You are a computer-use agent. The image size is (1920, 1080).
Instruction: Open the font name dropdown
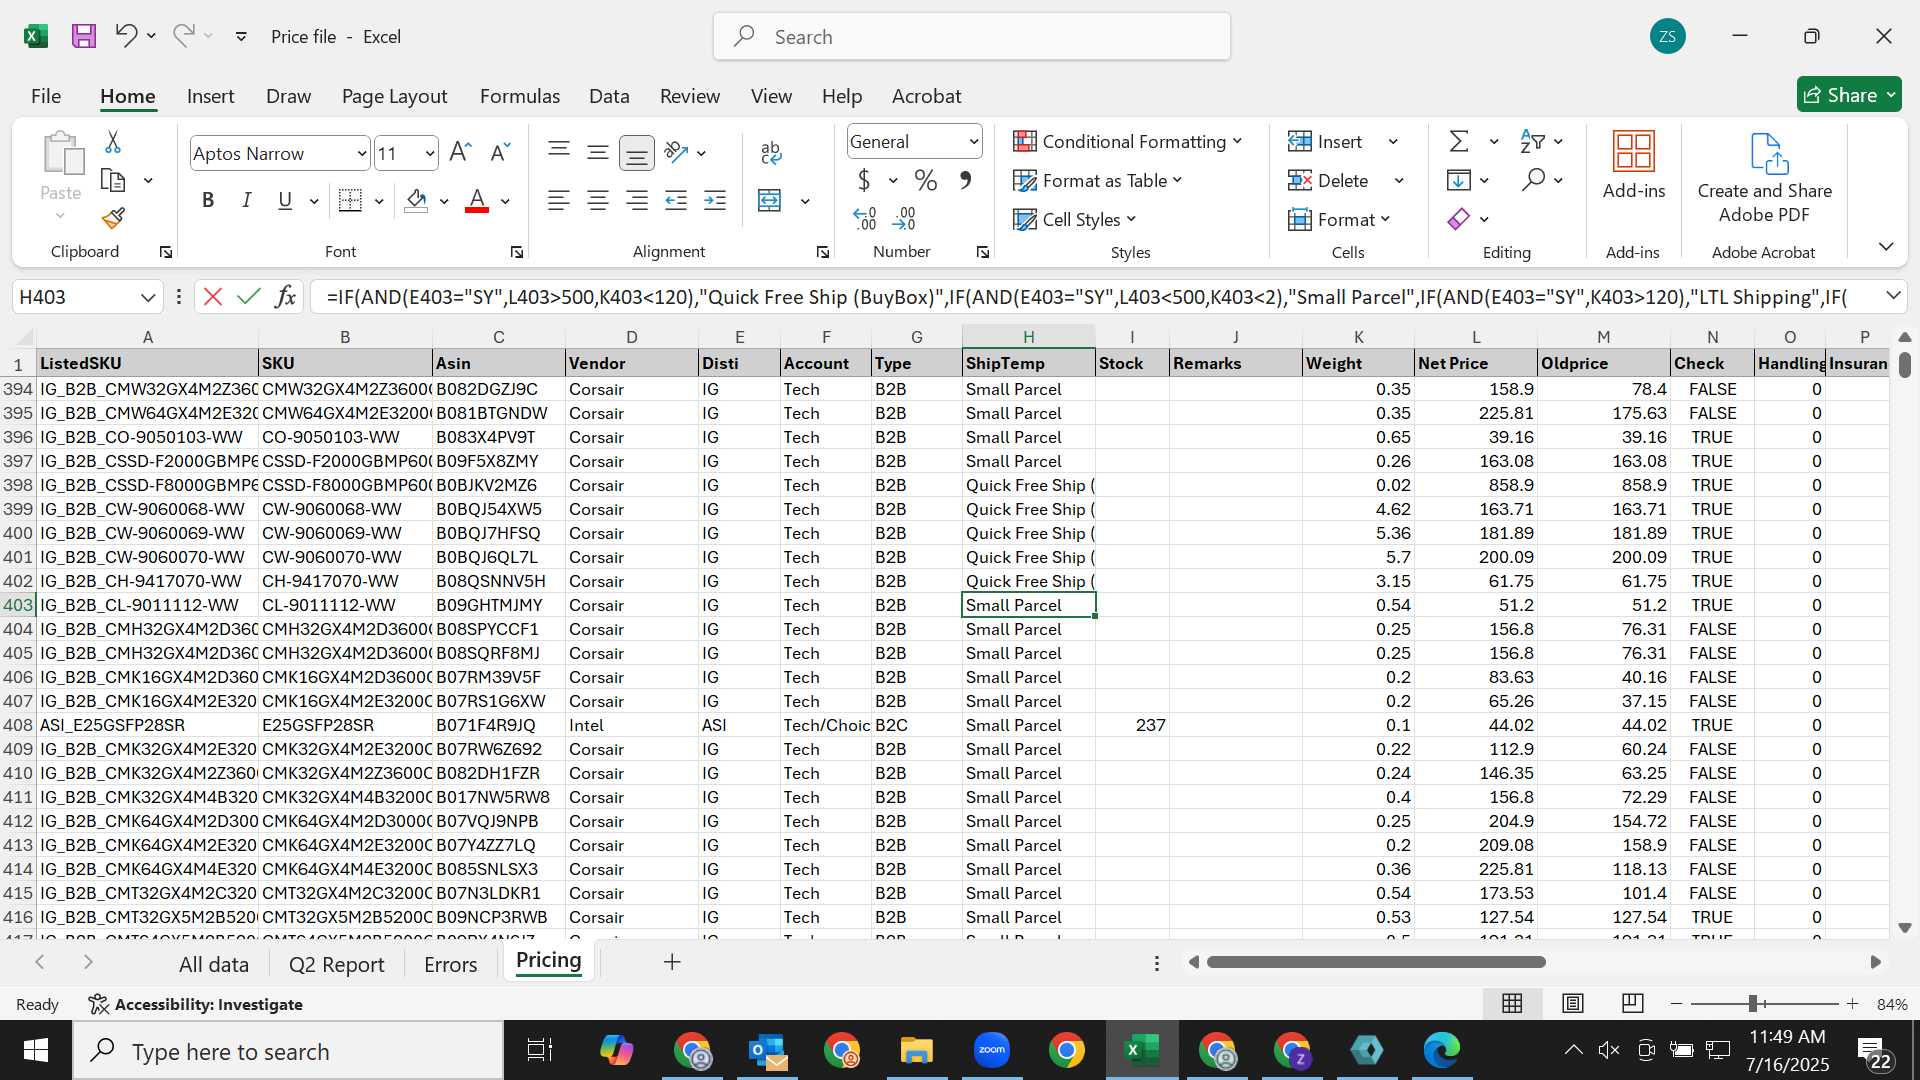361,154
